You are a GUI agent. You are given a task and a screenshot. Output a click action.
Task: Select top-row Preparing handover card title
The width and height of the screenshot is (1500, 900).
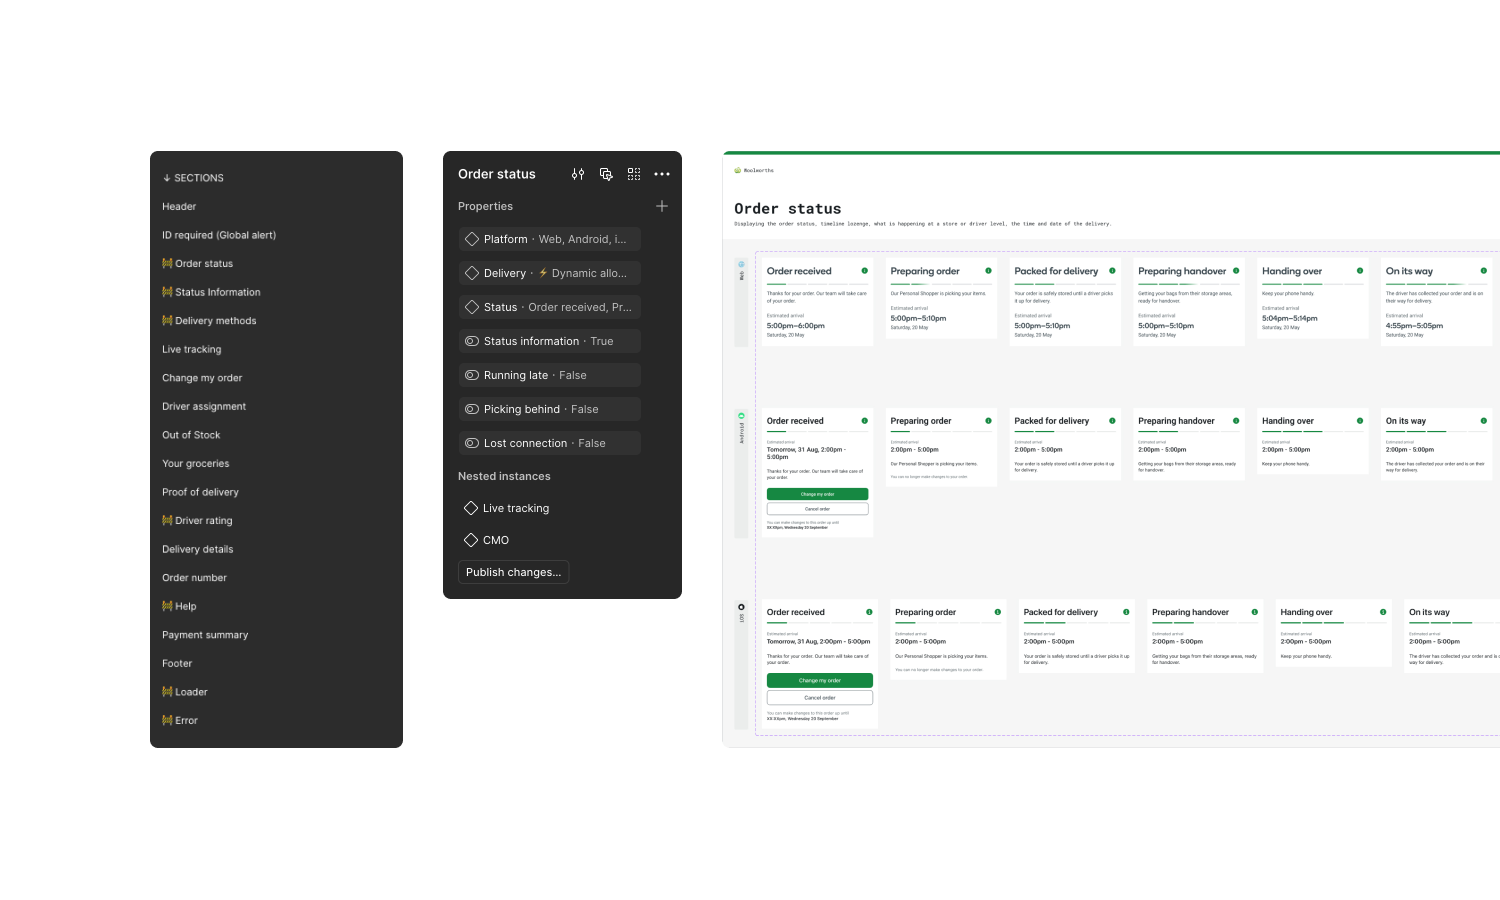[1182, 271]
